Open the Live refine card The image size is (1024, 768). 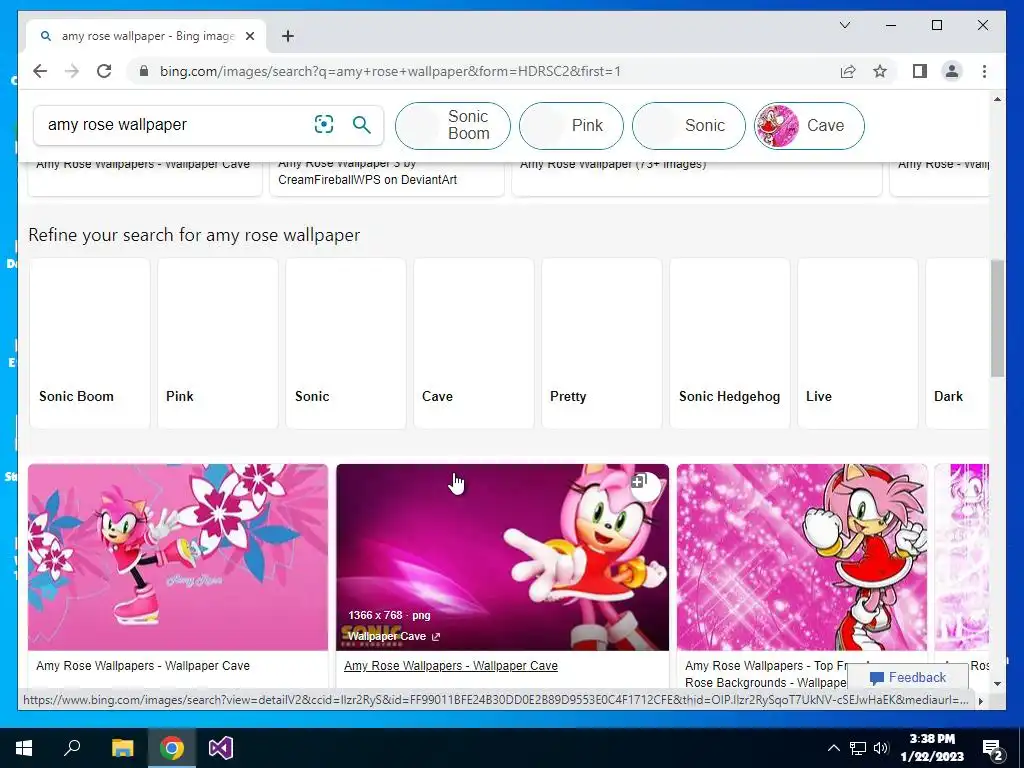coord(857,343)
